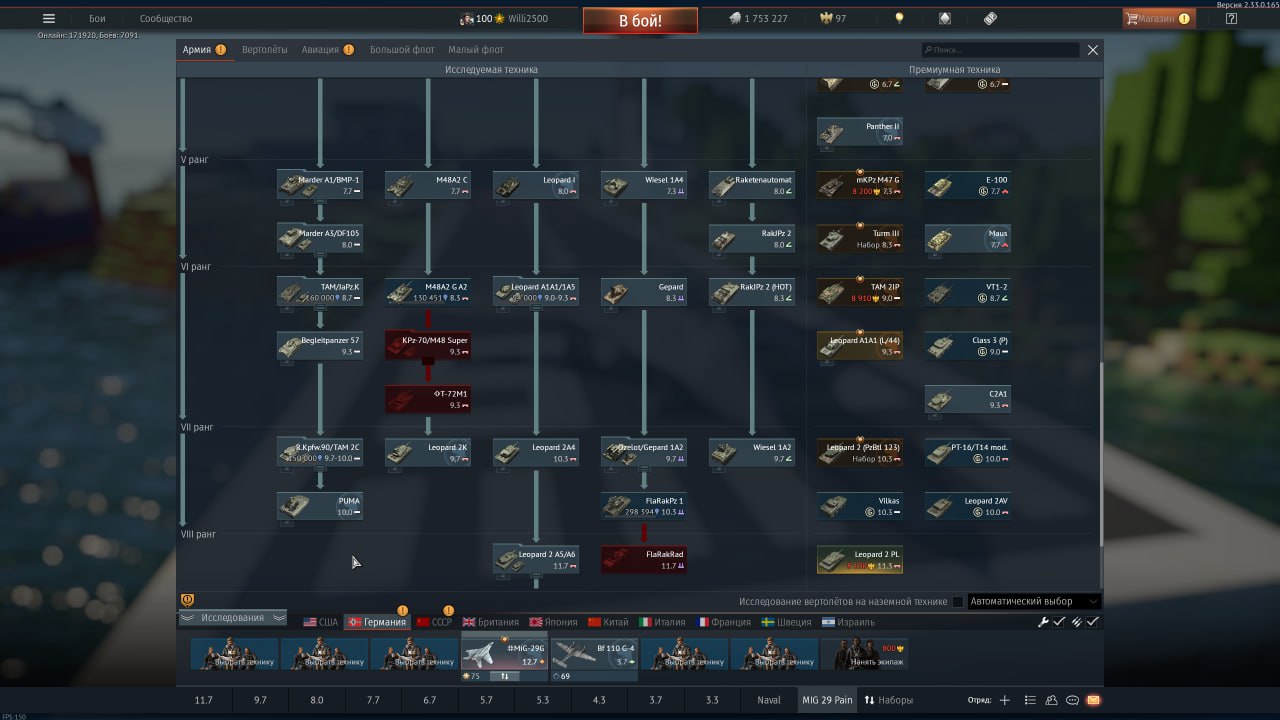Select the Leopard 2 PL premium tank
The width and height of the screenshot is (1280, 720).
click(x=860, y=560)
